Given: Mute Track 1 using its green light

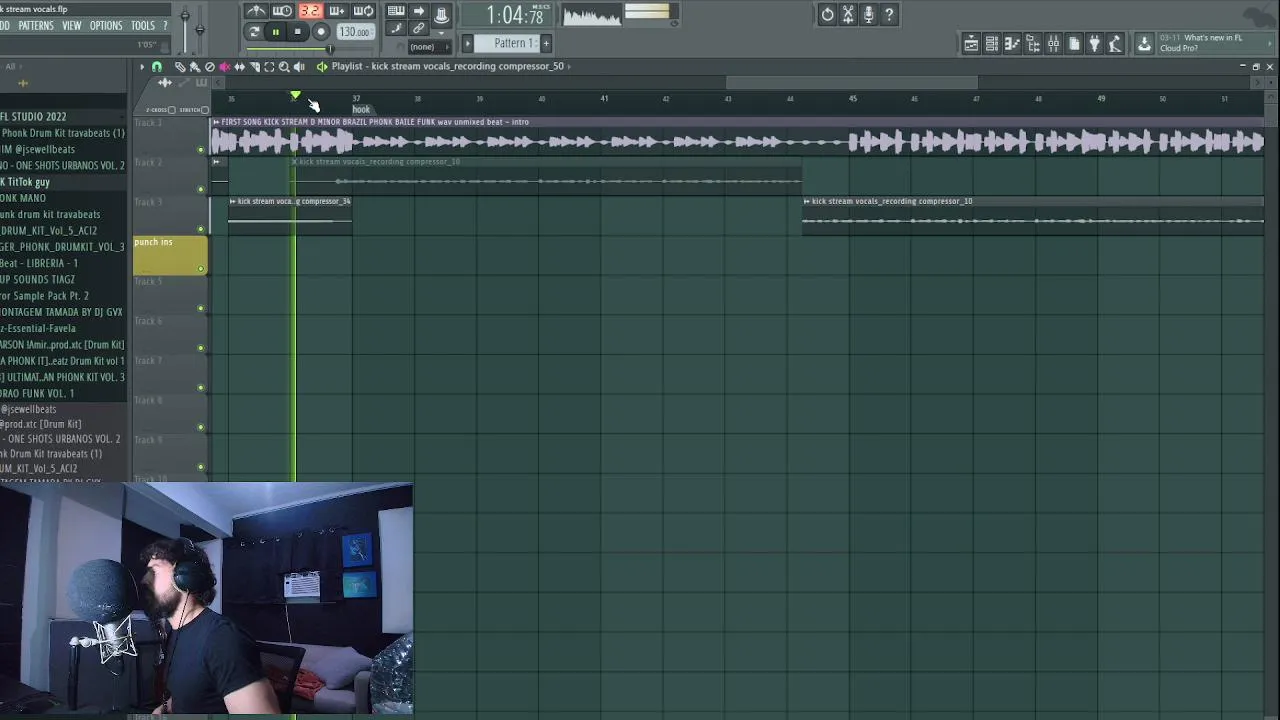Looking at the screenshot, I should 201,150.
